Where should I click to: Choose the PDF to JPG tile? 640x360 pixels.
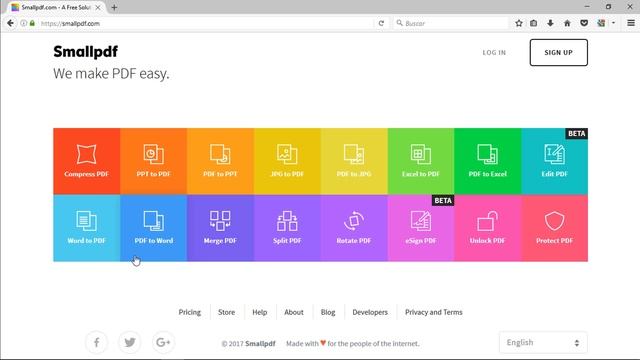point(354,161)
